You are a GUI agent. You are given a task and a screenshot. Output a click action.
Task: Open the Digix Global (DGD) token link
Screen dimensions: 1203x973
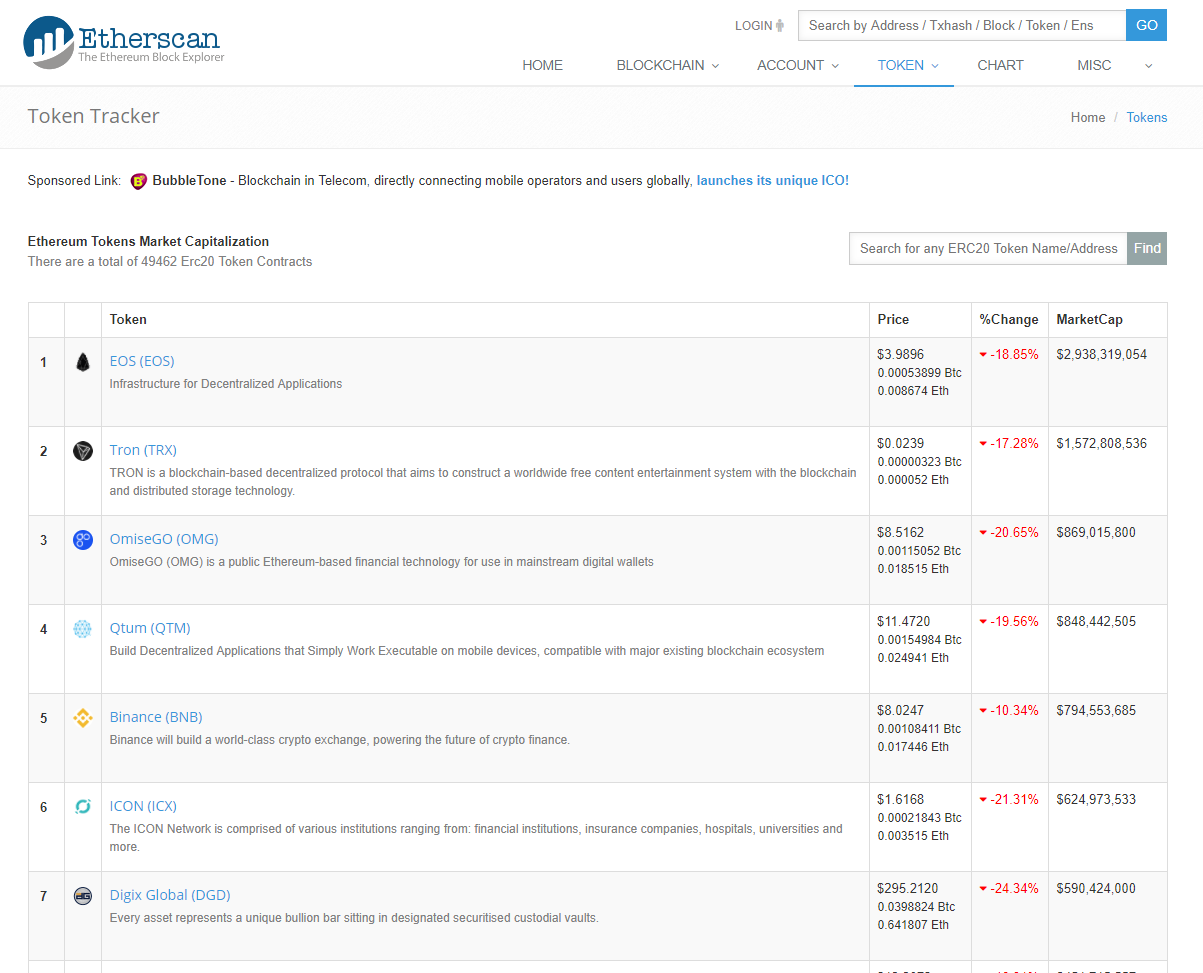170,895
